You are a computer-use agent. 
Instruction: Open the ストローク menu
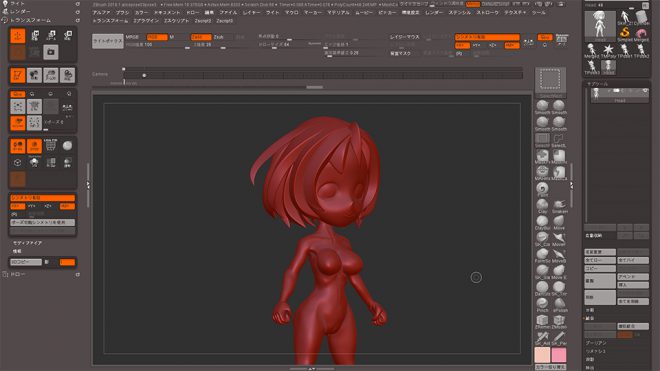488,13
